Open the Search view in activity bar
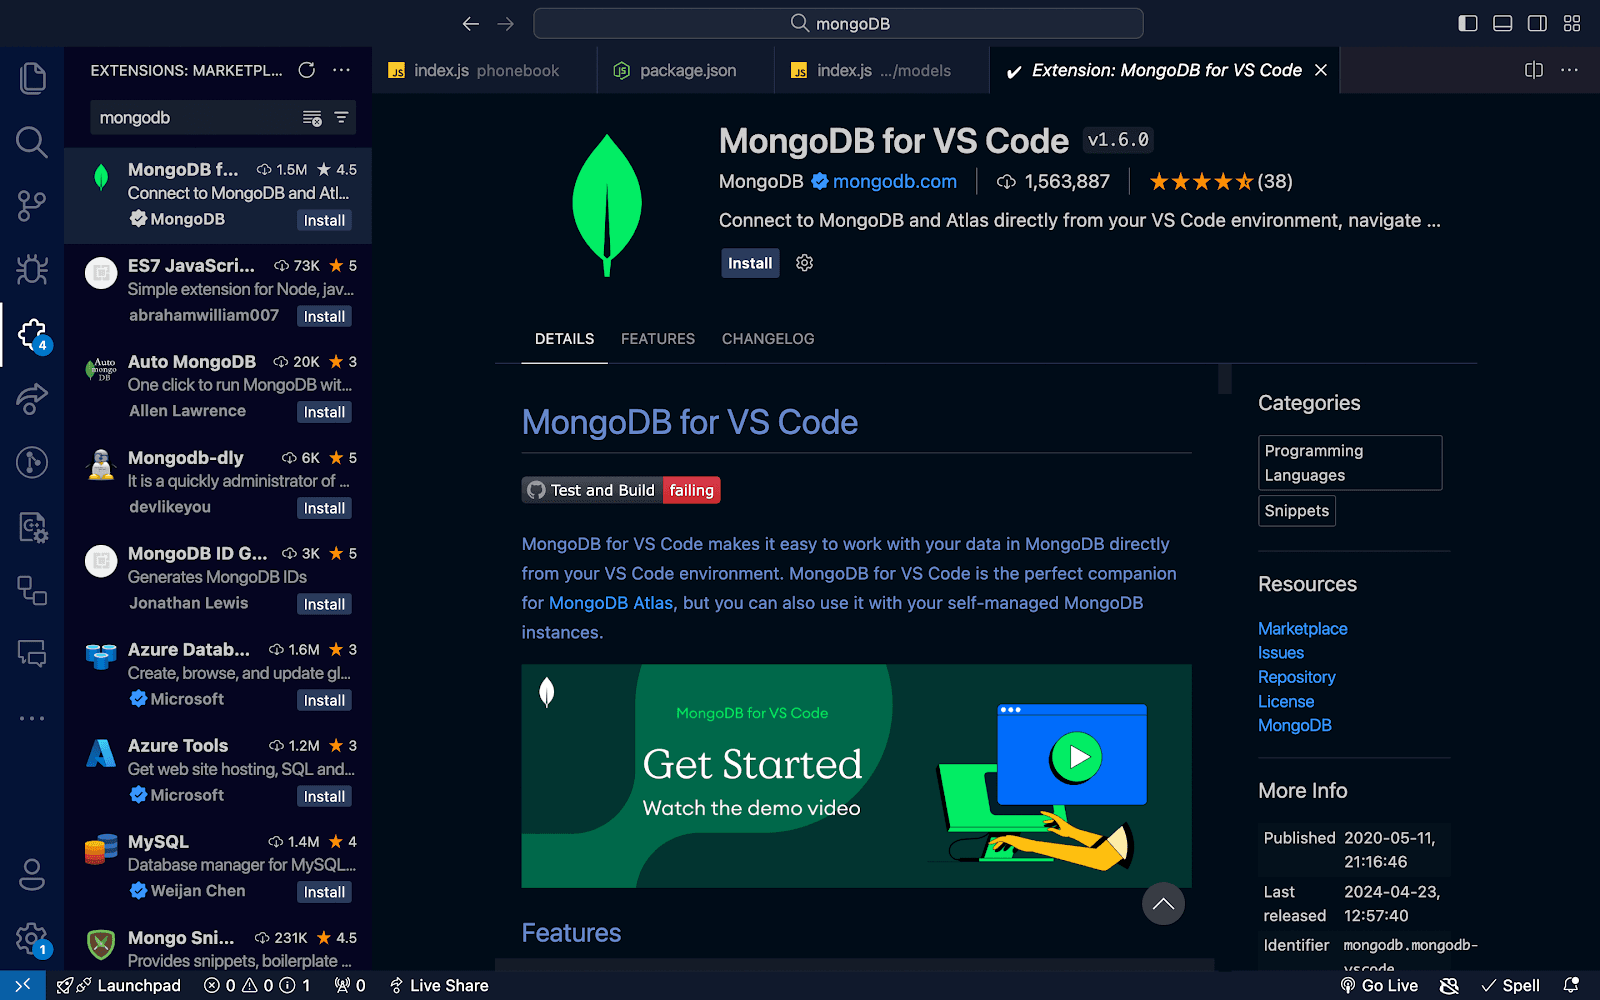Image resolution: width=1600 pixels, height=1000 pixels. pyautogui.click(x=32, y=142)
